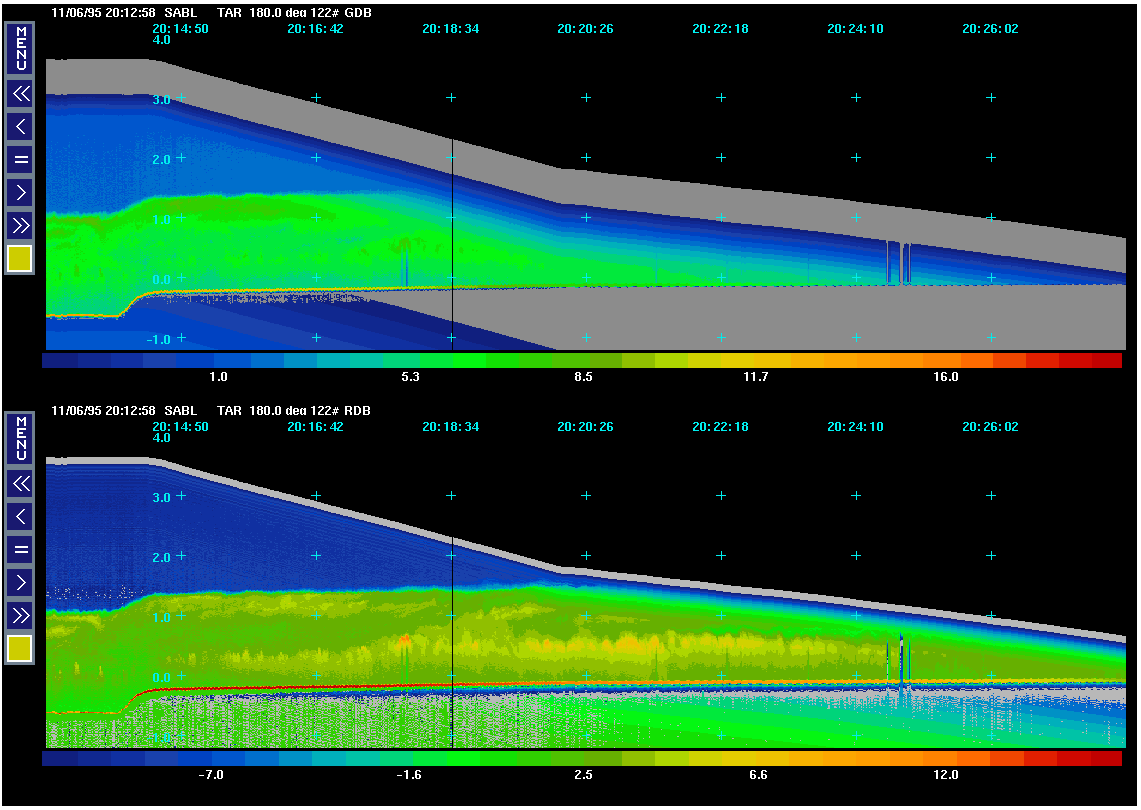This screenshot has height=810, width=1141.
Task: Click the 20:18:34 time label in the GDB panel
Action: [x=450, y=29]
